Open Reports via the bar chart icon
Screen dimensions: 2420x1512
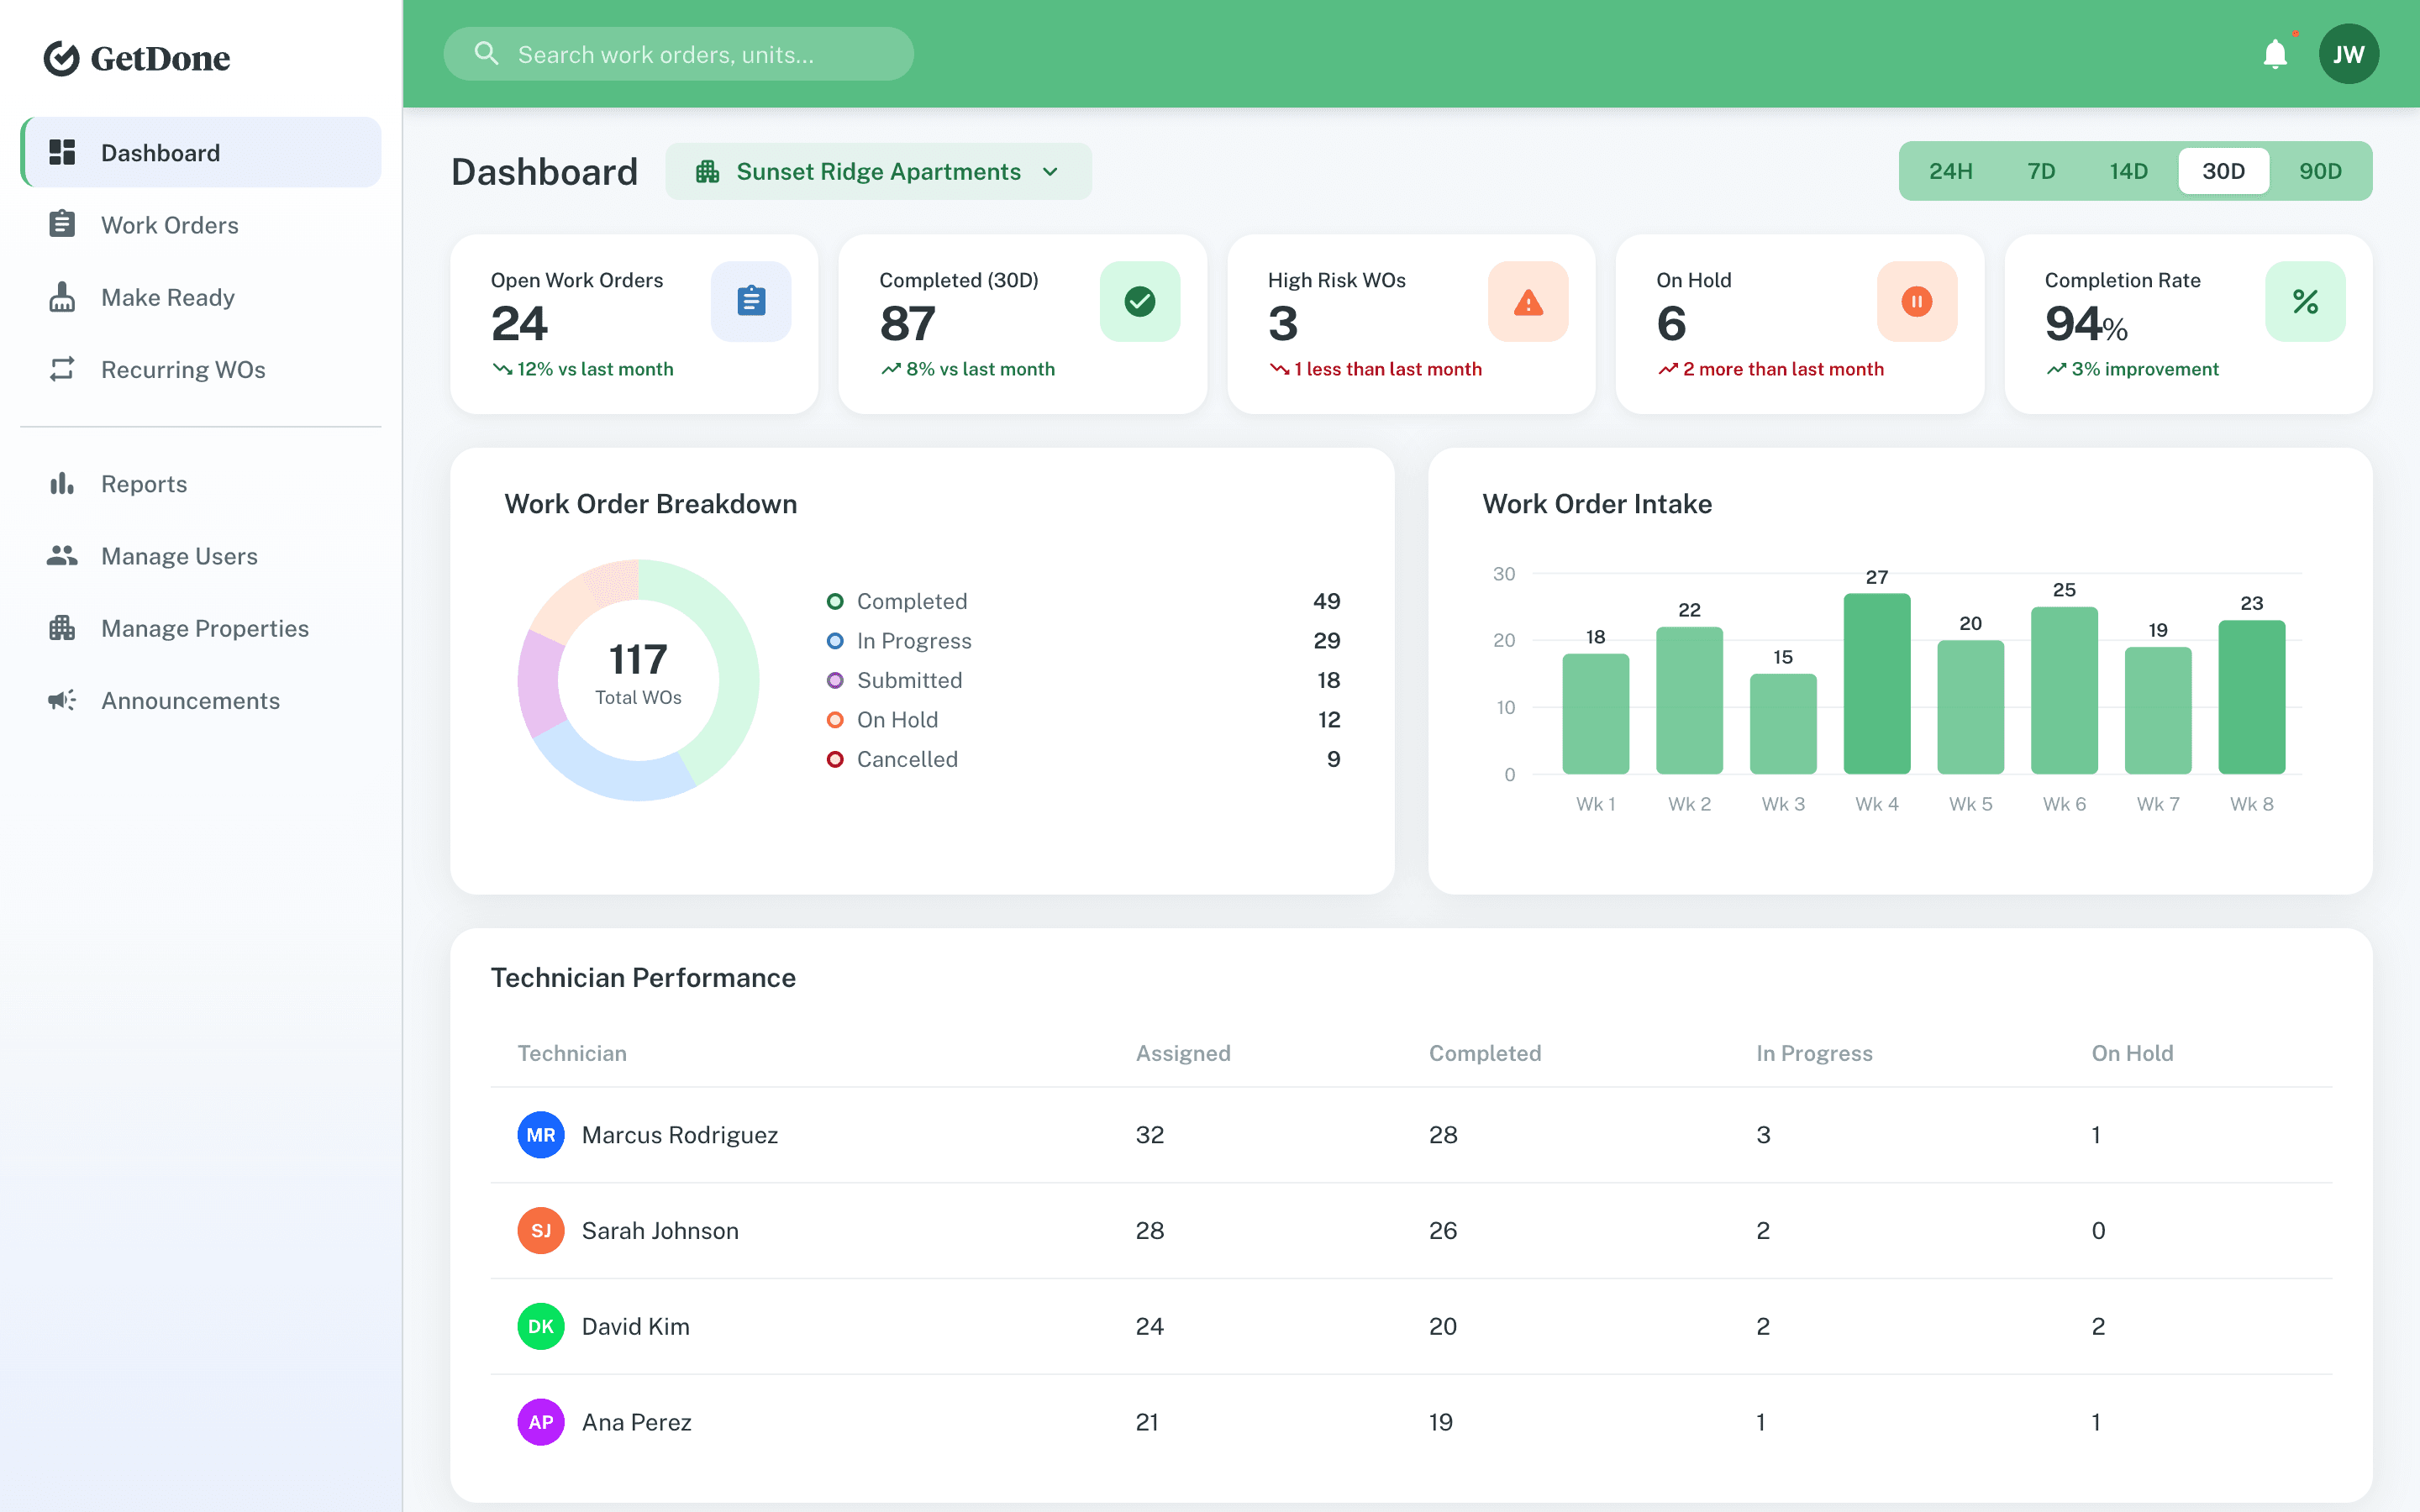pyautogui.click(x=61, y=483)
